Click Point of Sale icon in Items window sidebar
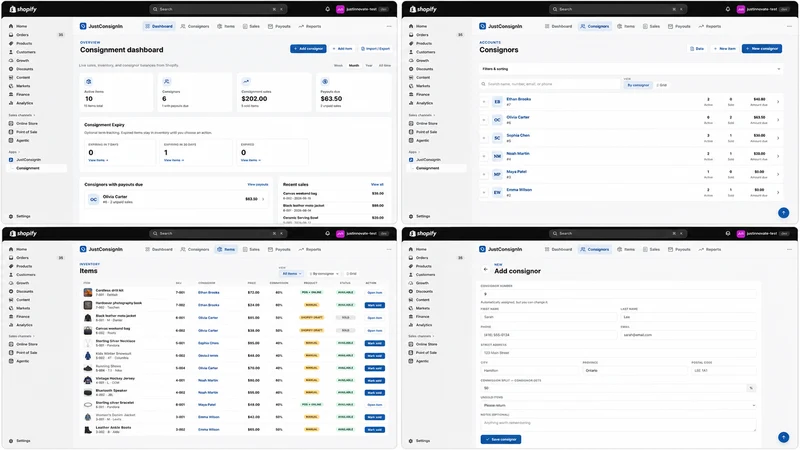The width and height of the screenshot is (800, 450). (11, 353)
